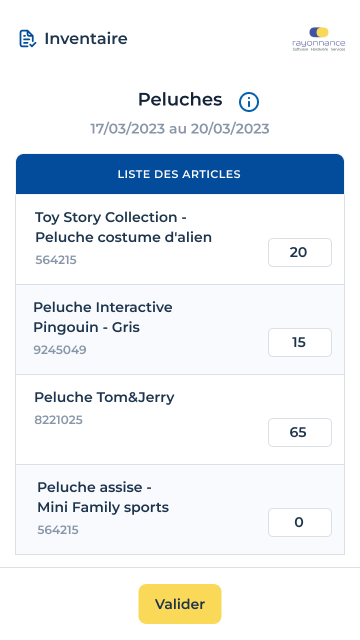Click the Liste des articles header
The height and width of the screenshot is (640, 360).
pos(180,174)
